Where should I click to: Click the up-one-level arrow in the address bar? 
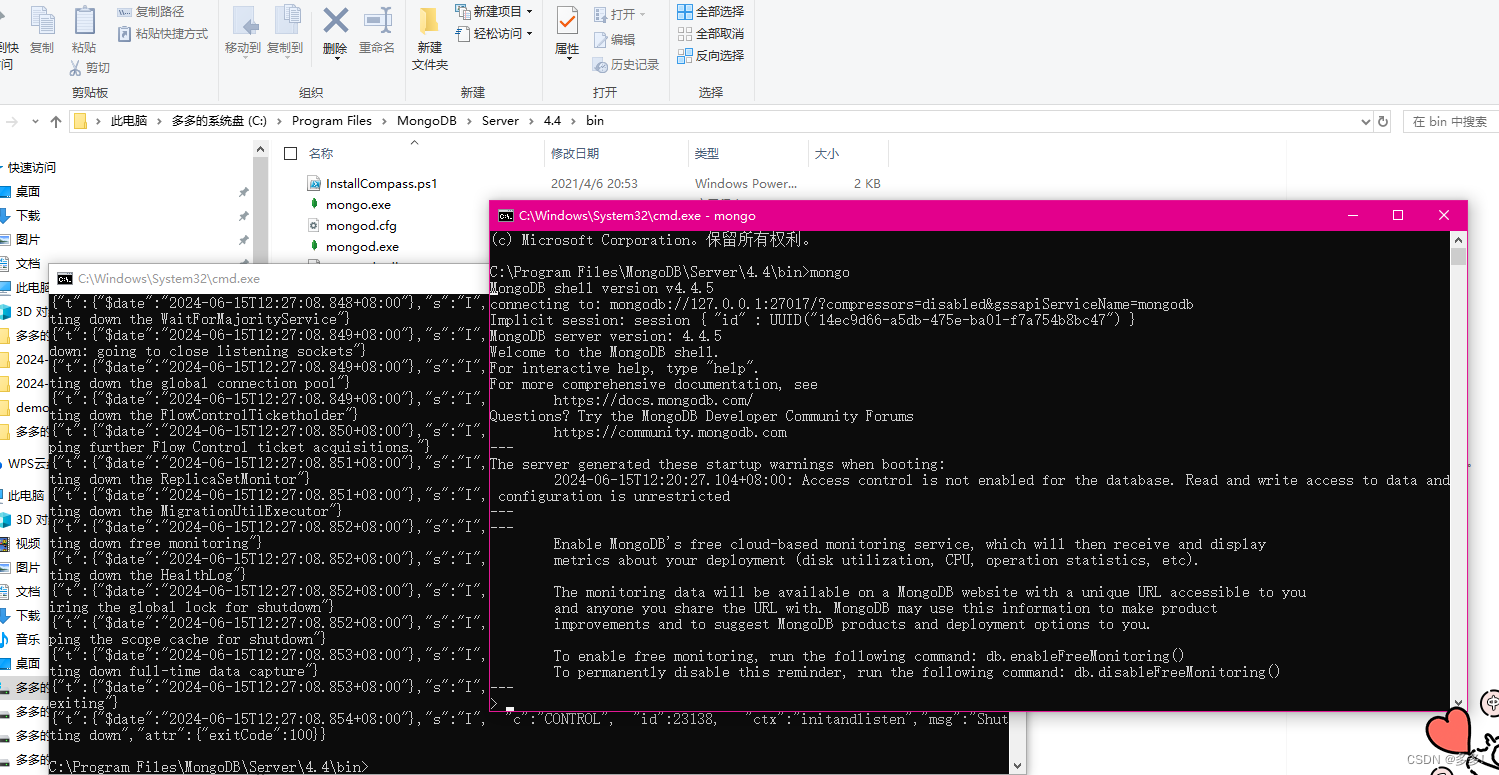pos(56,121)
